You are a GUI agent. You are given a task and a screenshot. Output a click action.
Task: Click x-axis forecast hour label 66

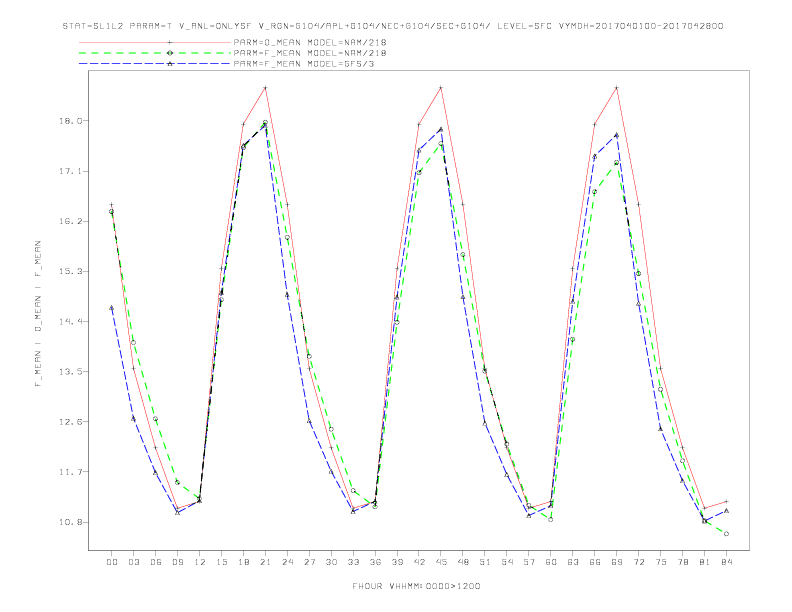click(595, 562)
